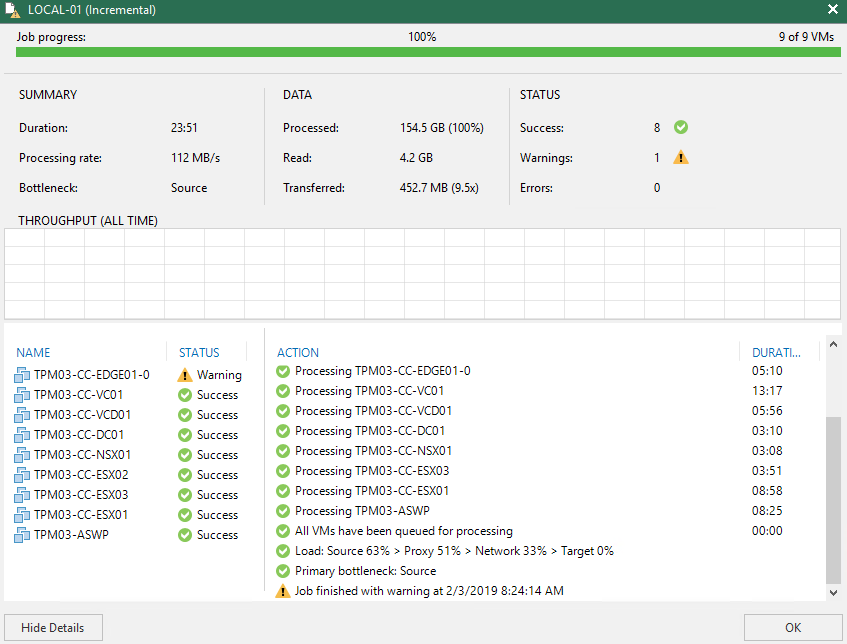The width and height of the screenshot is (847, 644).
Task: Click scroll up arrow of action log
Action: click(833, 344)
